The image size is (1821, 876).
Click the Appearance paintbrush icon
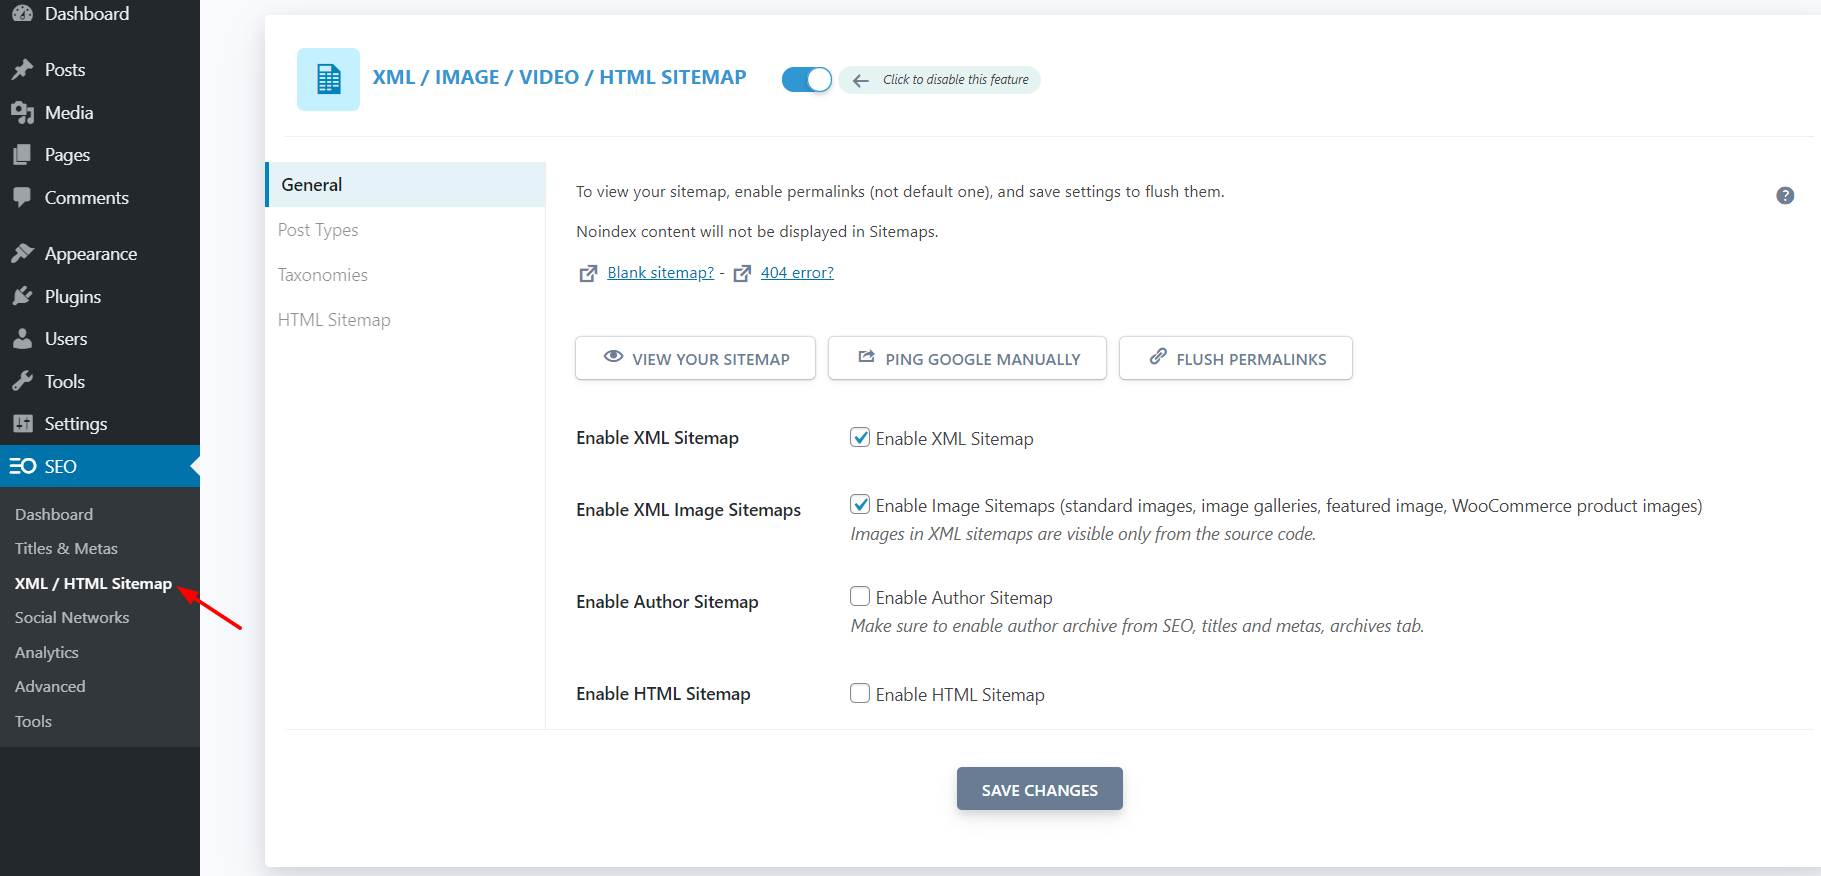(x=22, y=253)
